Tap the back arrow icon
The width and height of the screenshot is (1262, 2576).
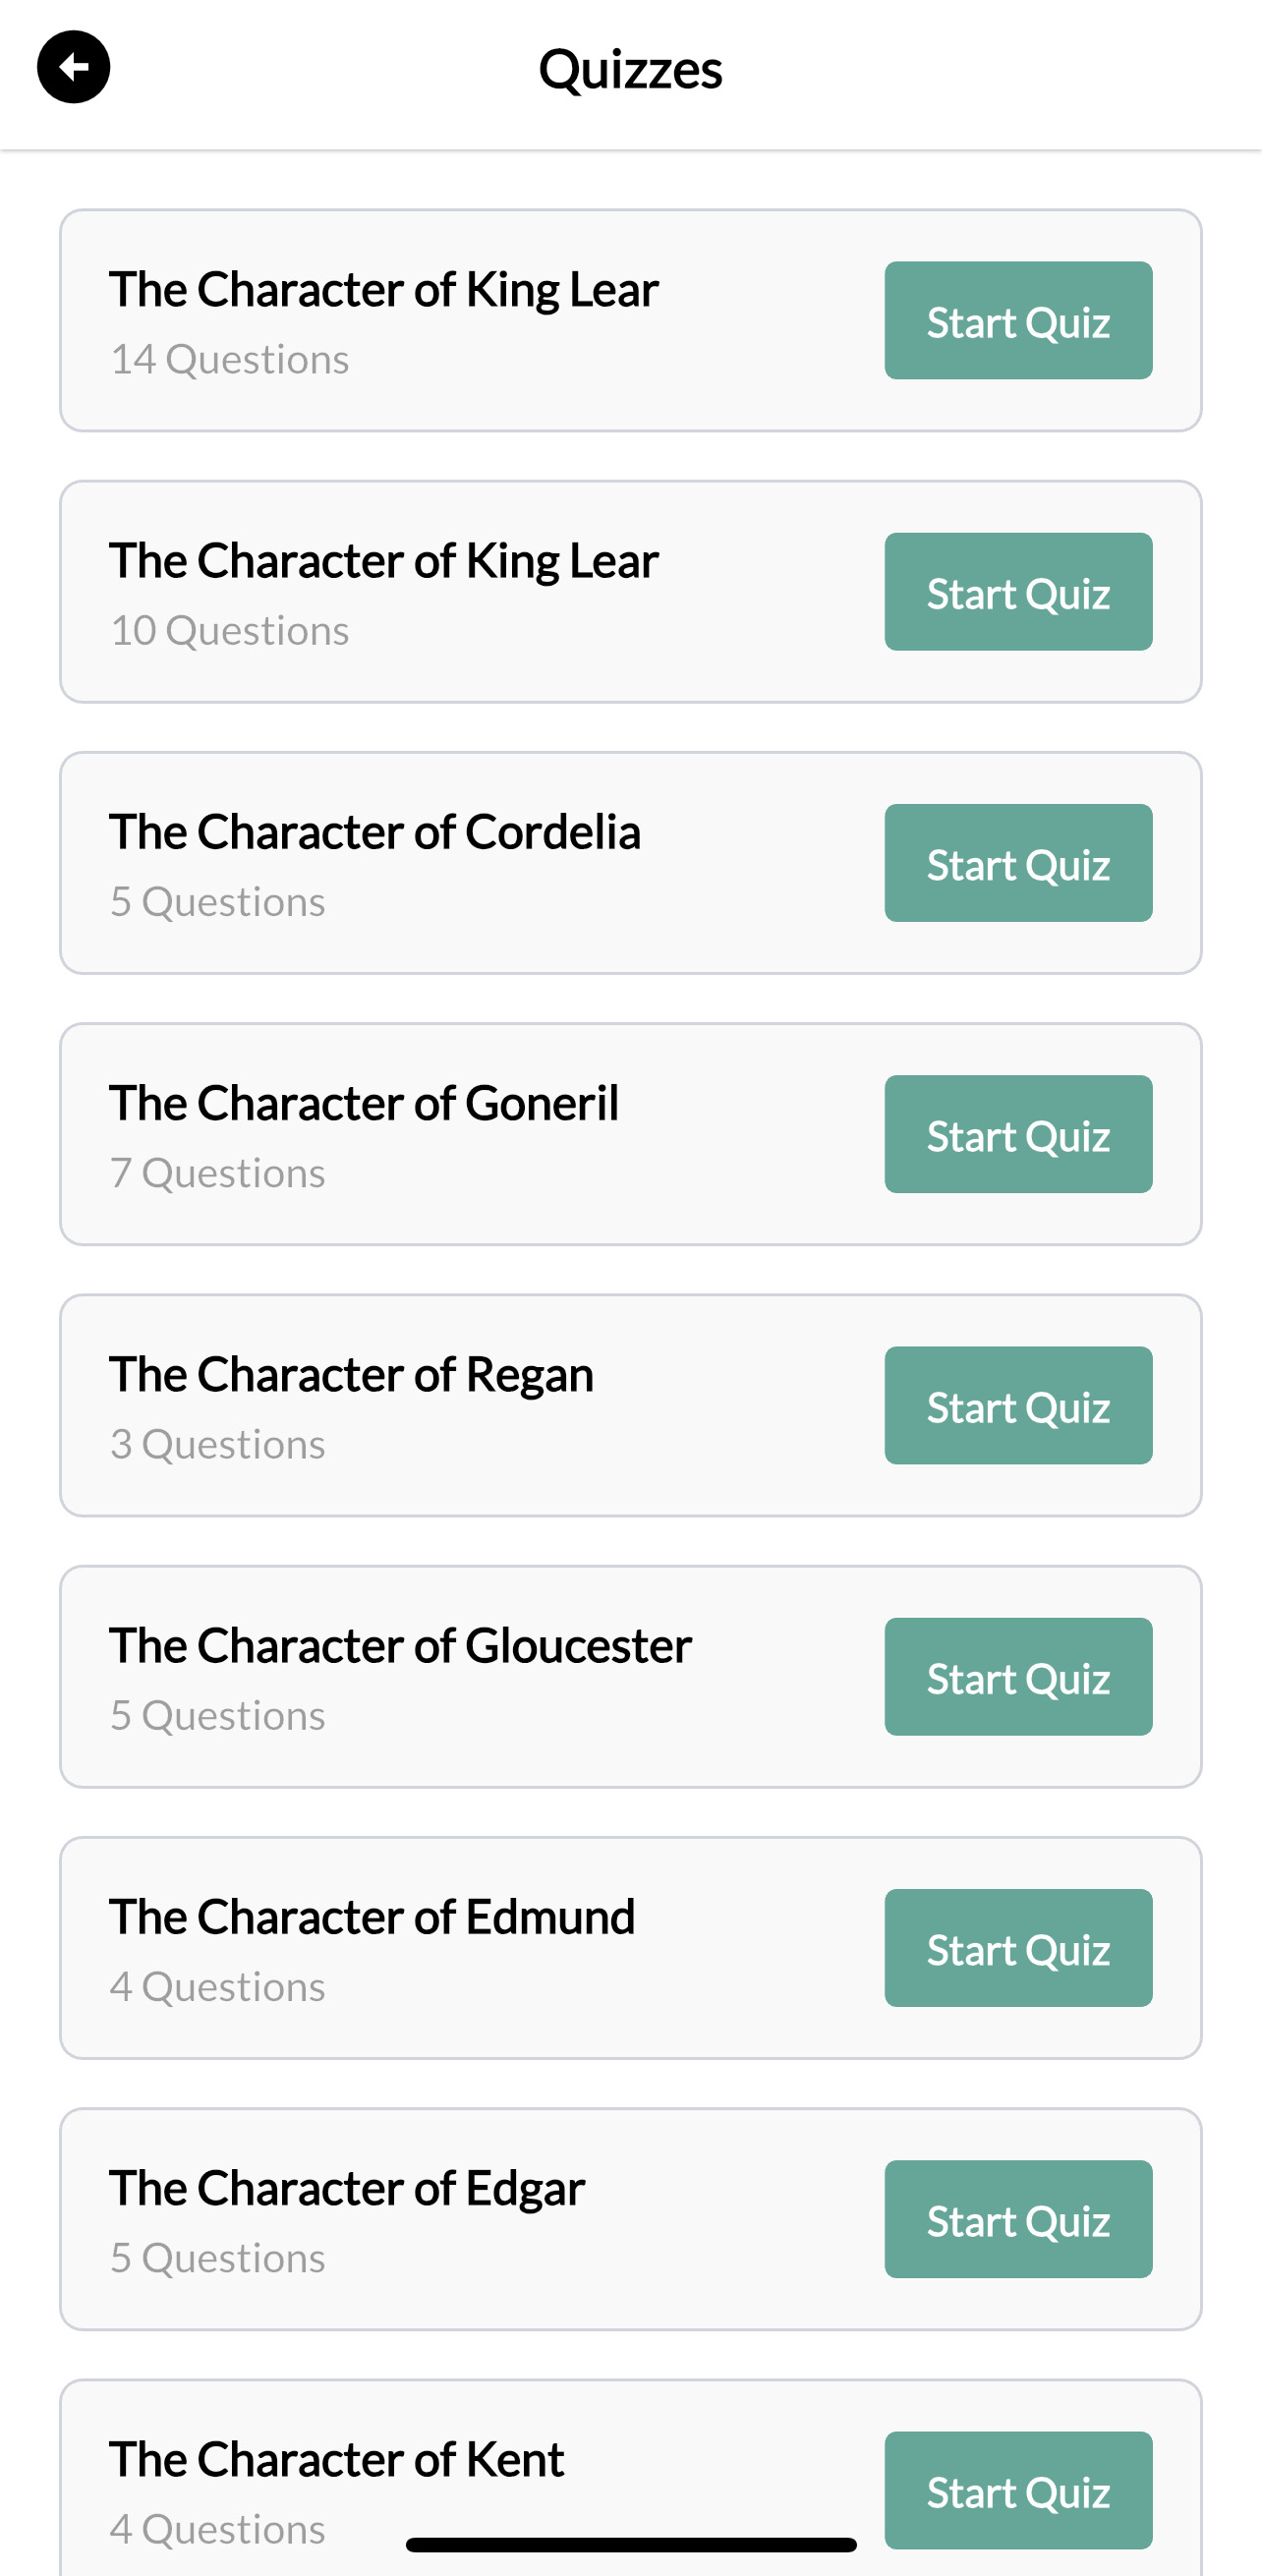click(x=73, y=67)
